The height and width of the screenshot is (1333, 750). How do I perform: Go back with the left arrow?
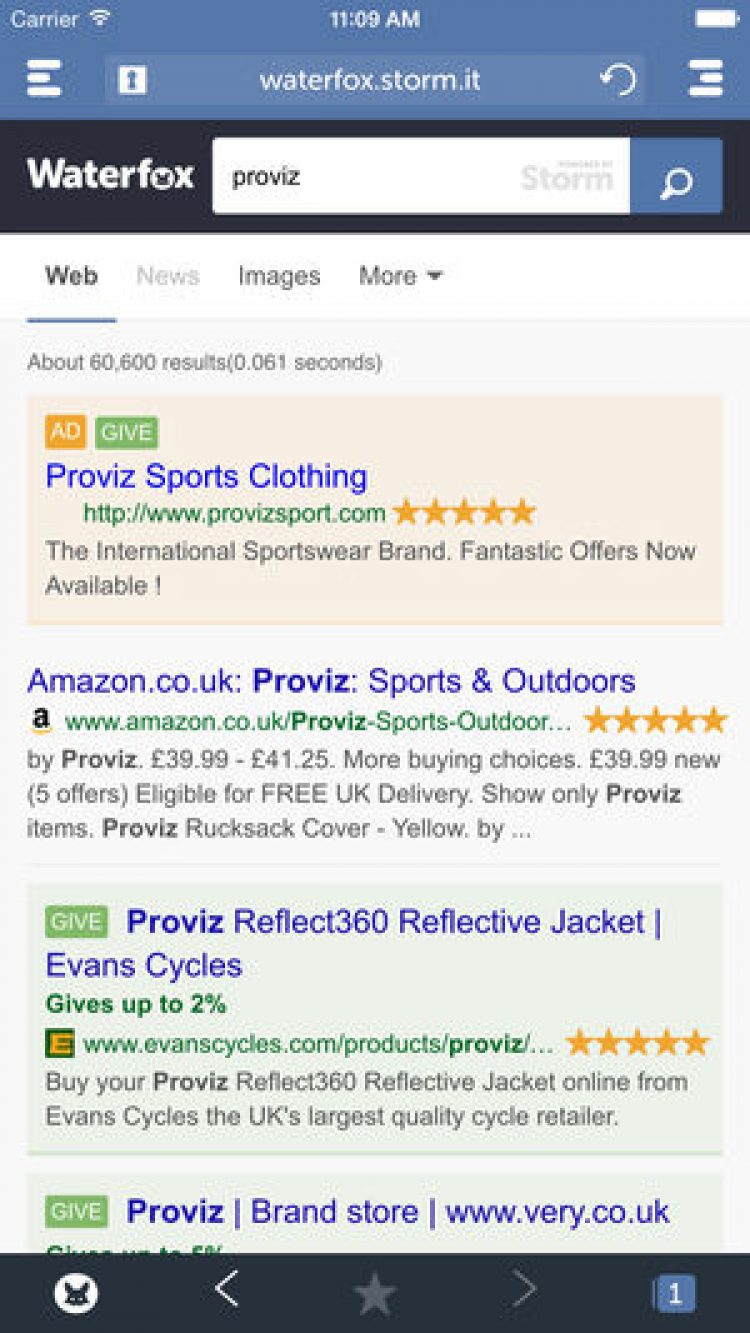coord(227,1291)
